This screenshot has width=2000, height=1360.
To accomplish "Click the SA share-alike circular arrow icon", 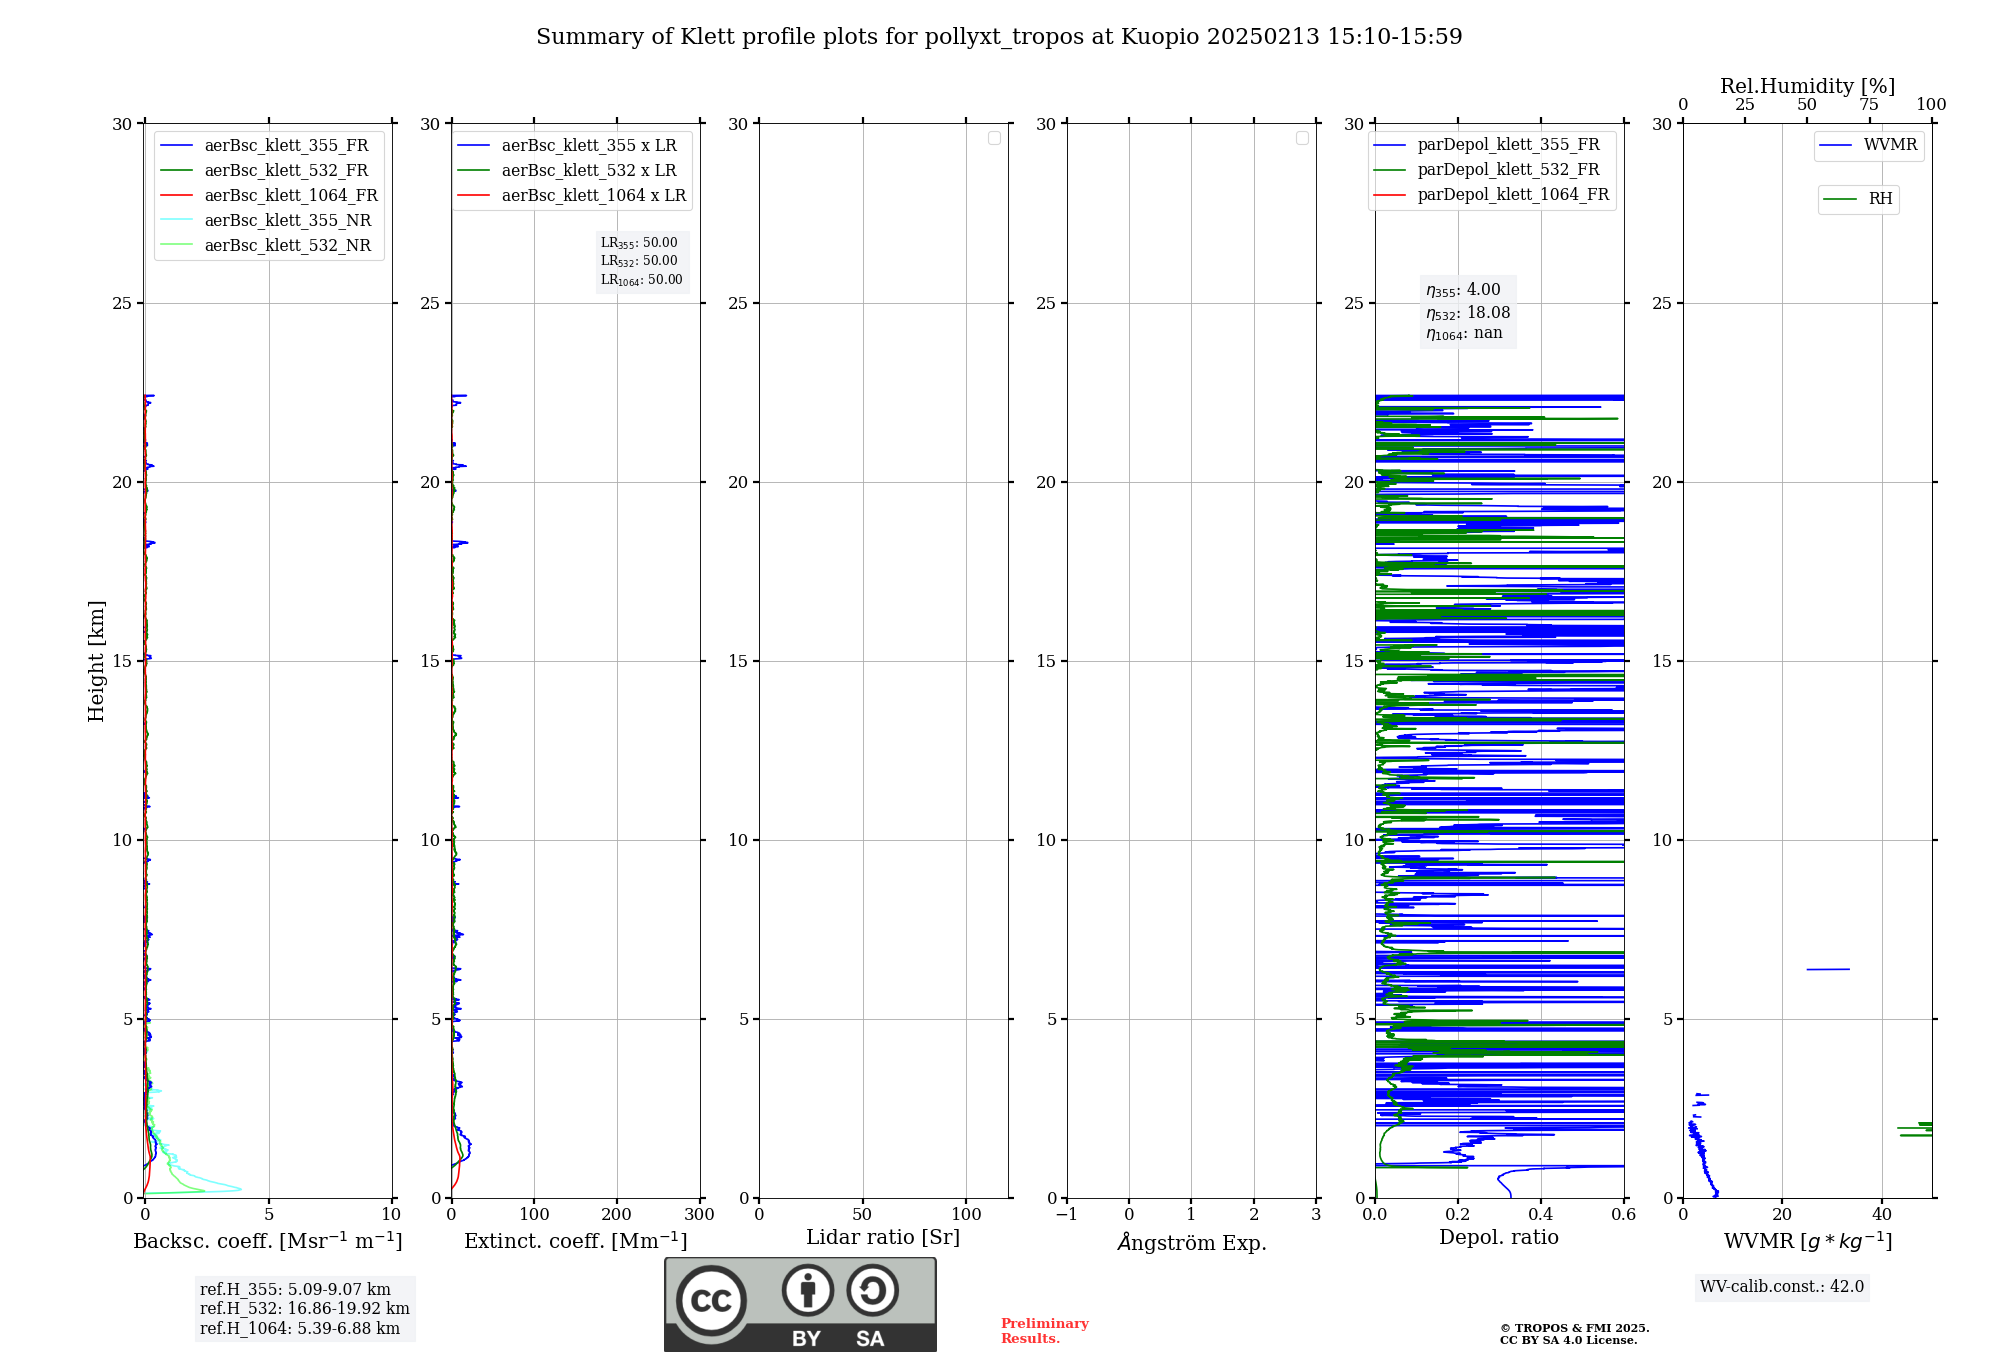I will [x=872, y=1289].
